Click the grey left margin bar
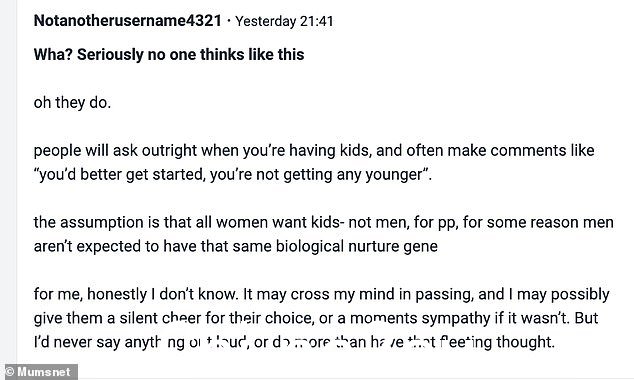The width and height of the screenshot is (634, 380). pos(8,182)
